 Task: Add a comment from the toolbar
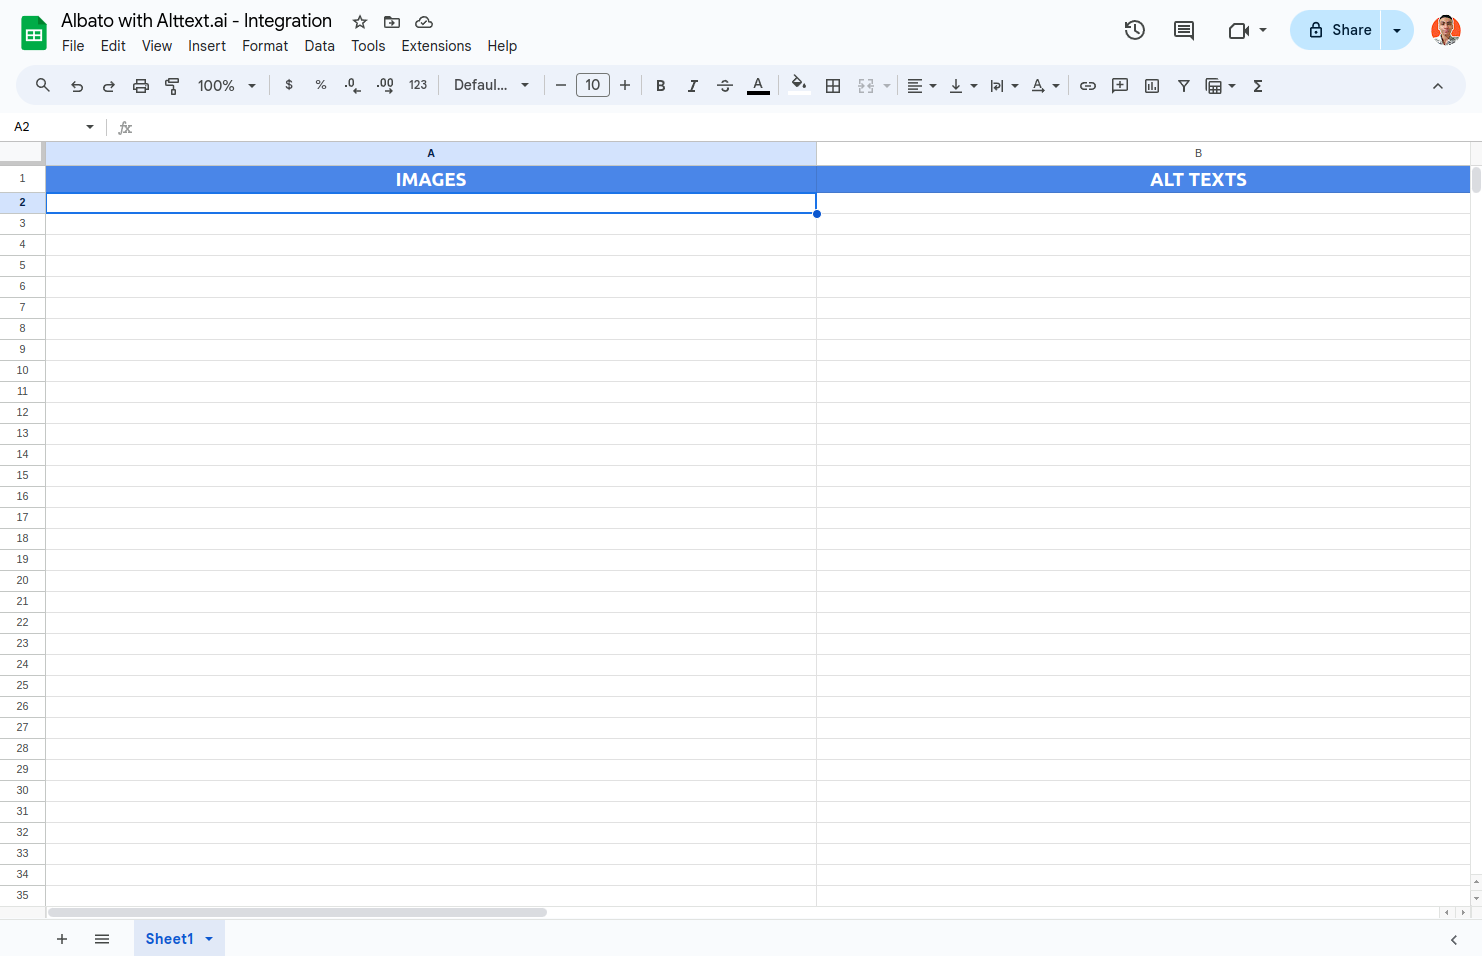pos(1120,86)
